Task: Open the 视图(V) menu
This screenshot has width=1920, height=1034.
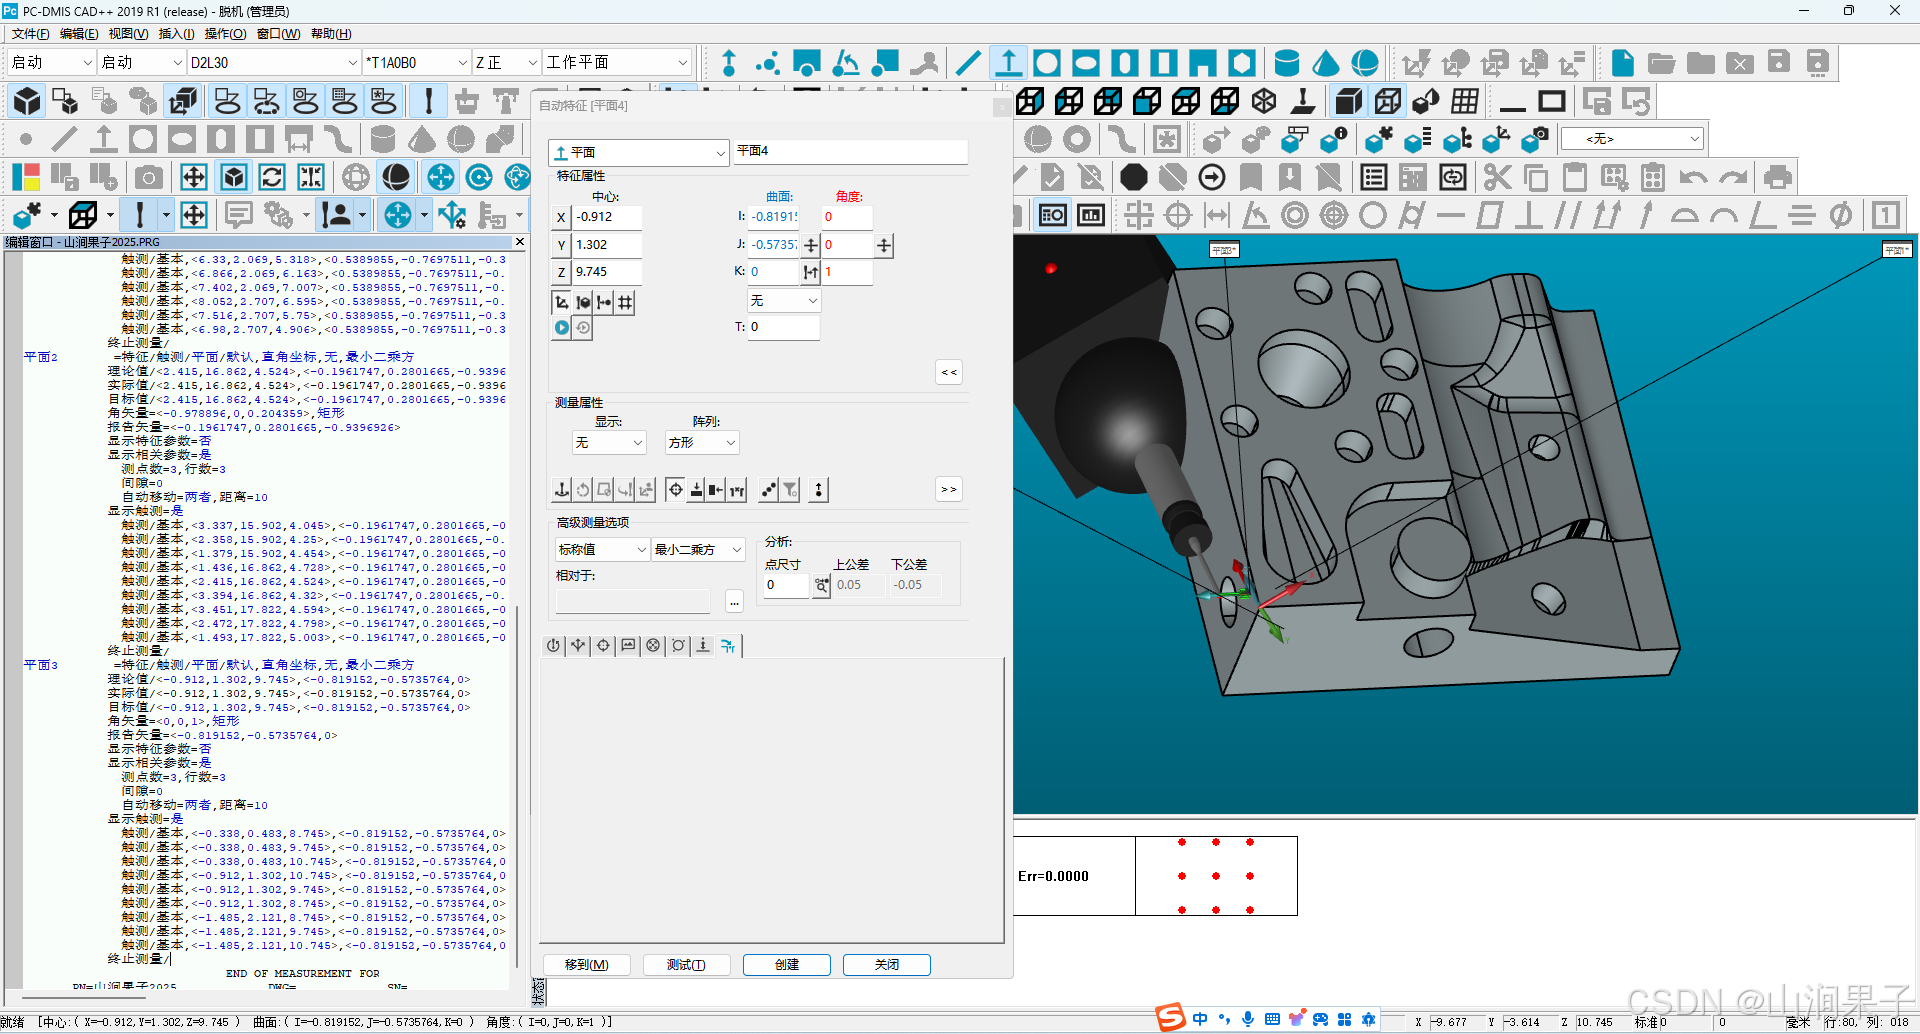Action: pos(128,34)
